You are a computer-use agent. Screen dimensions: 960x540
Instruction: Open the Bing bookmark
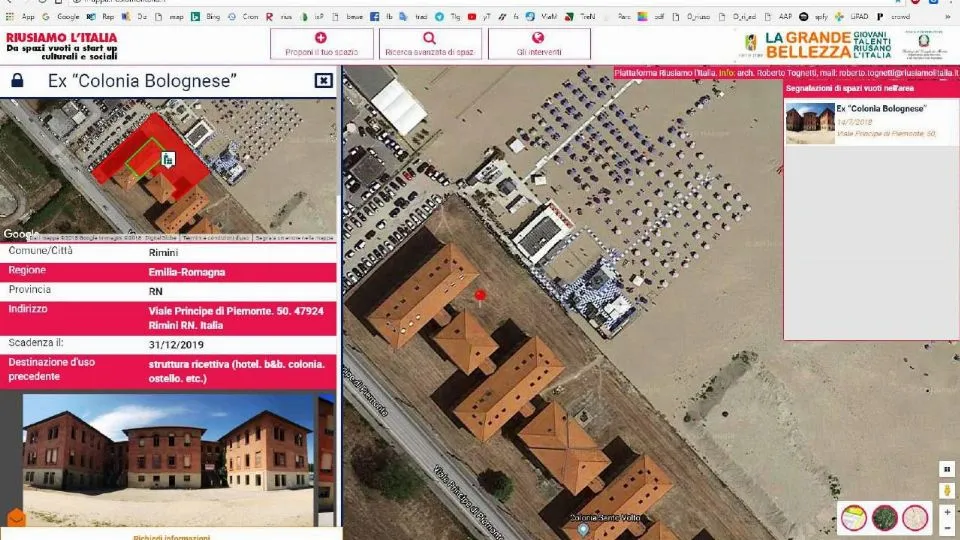click(206, 17)
